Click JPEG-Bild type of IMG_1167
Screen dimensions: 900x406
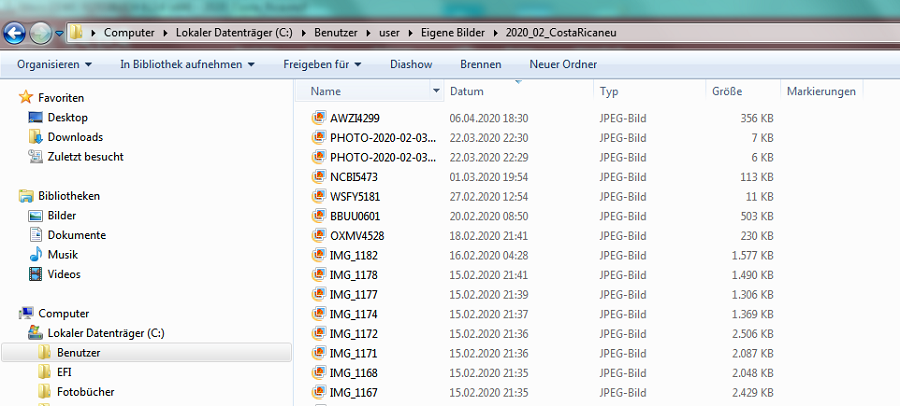coord(623,393)
